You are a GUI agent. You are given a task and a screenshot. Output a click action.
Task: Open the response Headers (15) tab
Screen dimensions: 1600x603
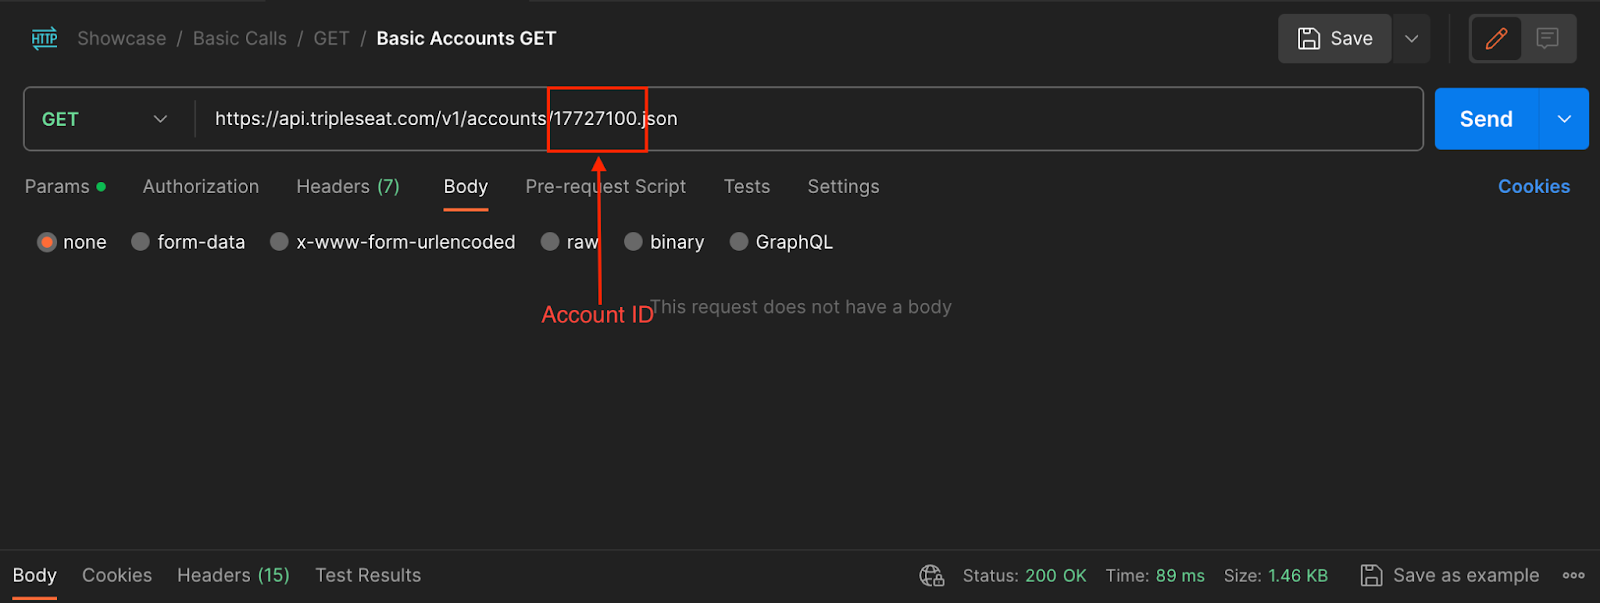(233, 576)
